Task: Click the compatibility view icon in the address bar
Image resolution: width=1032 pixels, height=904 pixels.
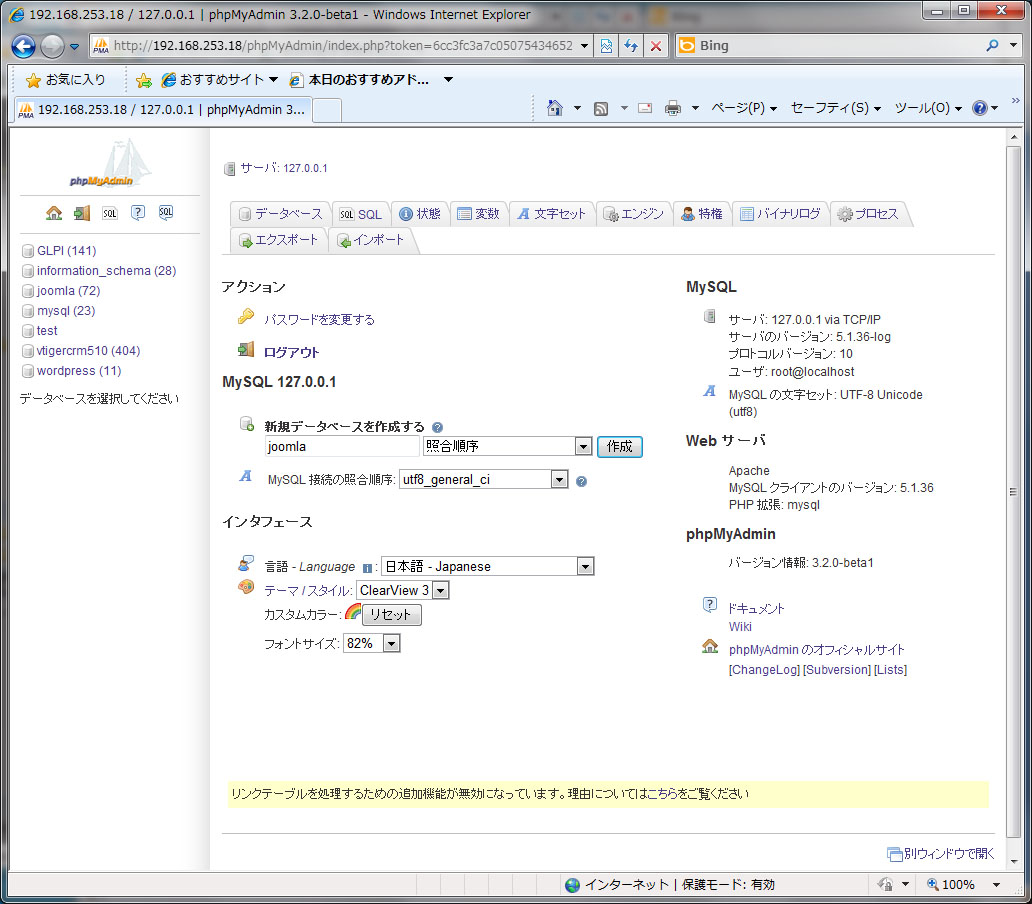Action: [606, 45]
